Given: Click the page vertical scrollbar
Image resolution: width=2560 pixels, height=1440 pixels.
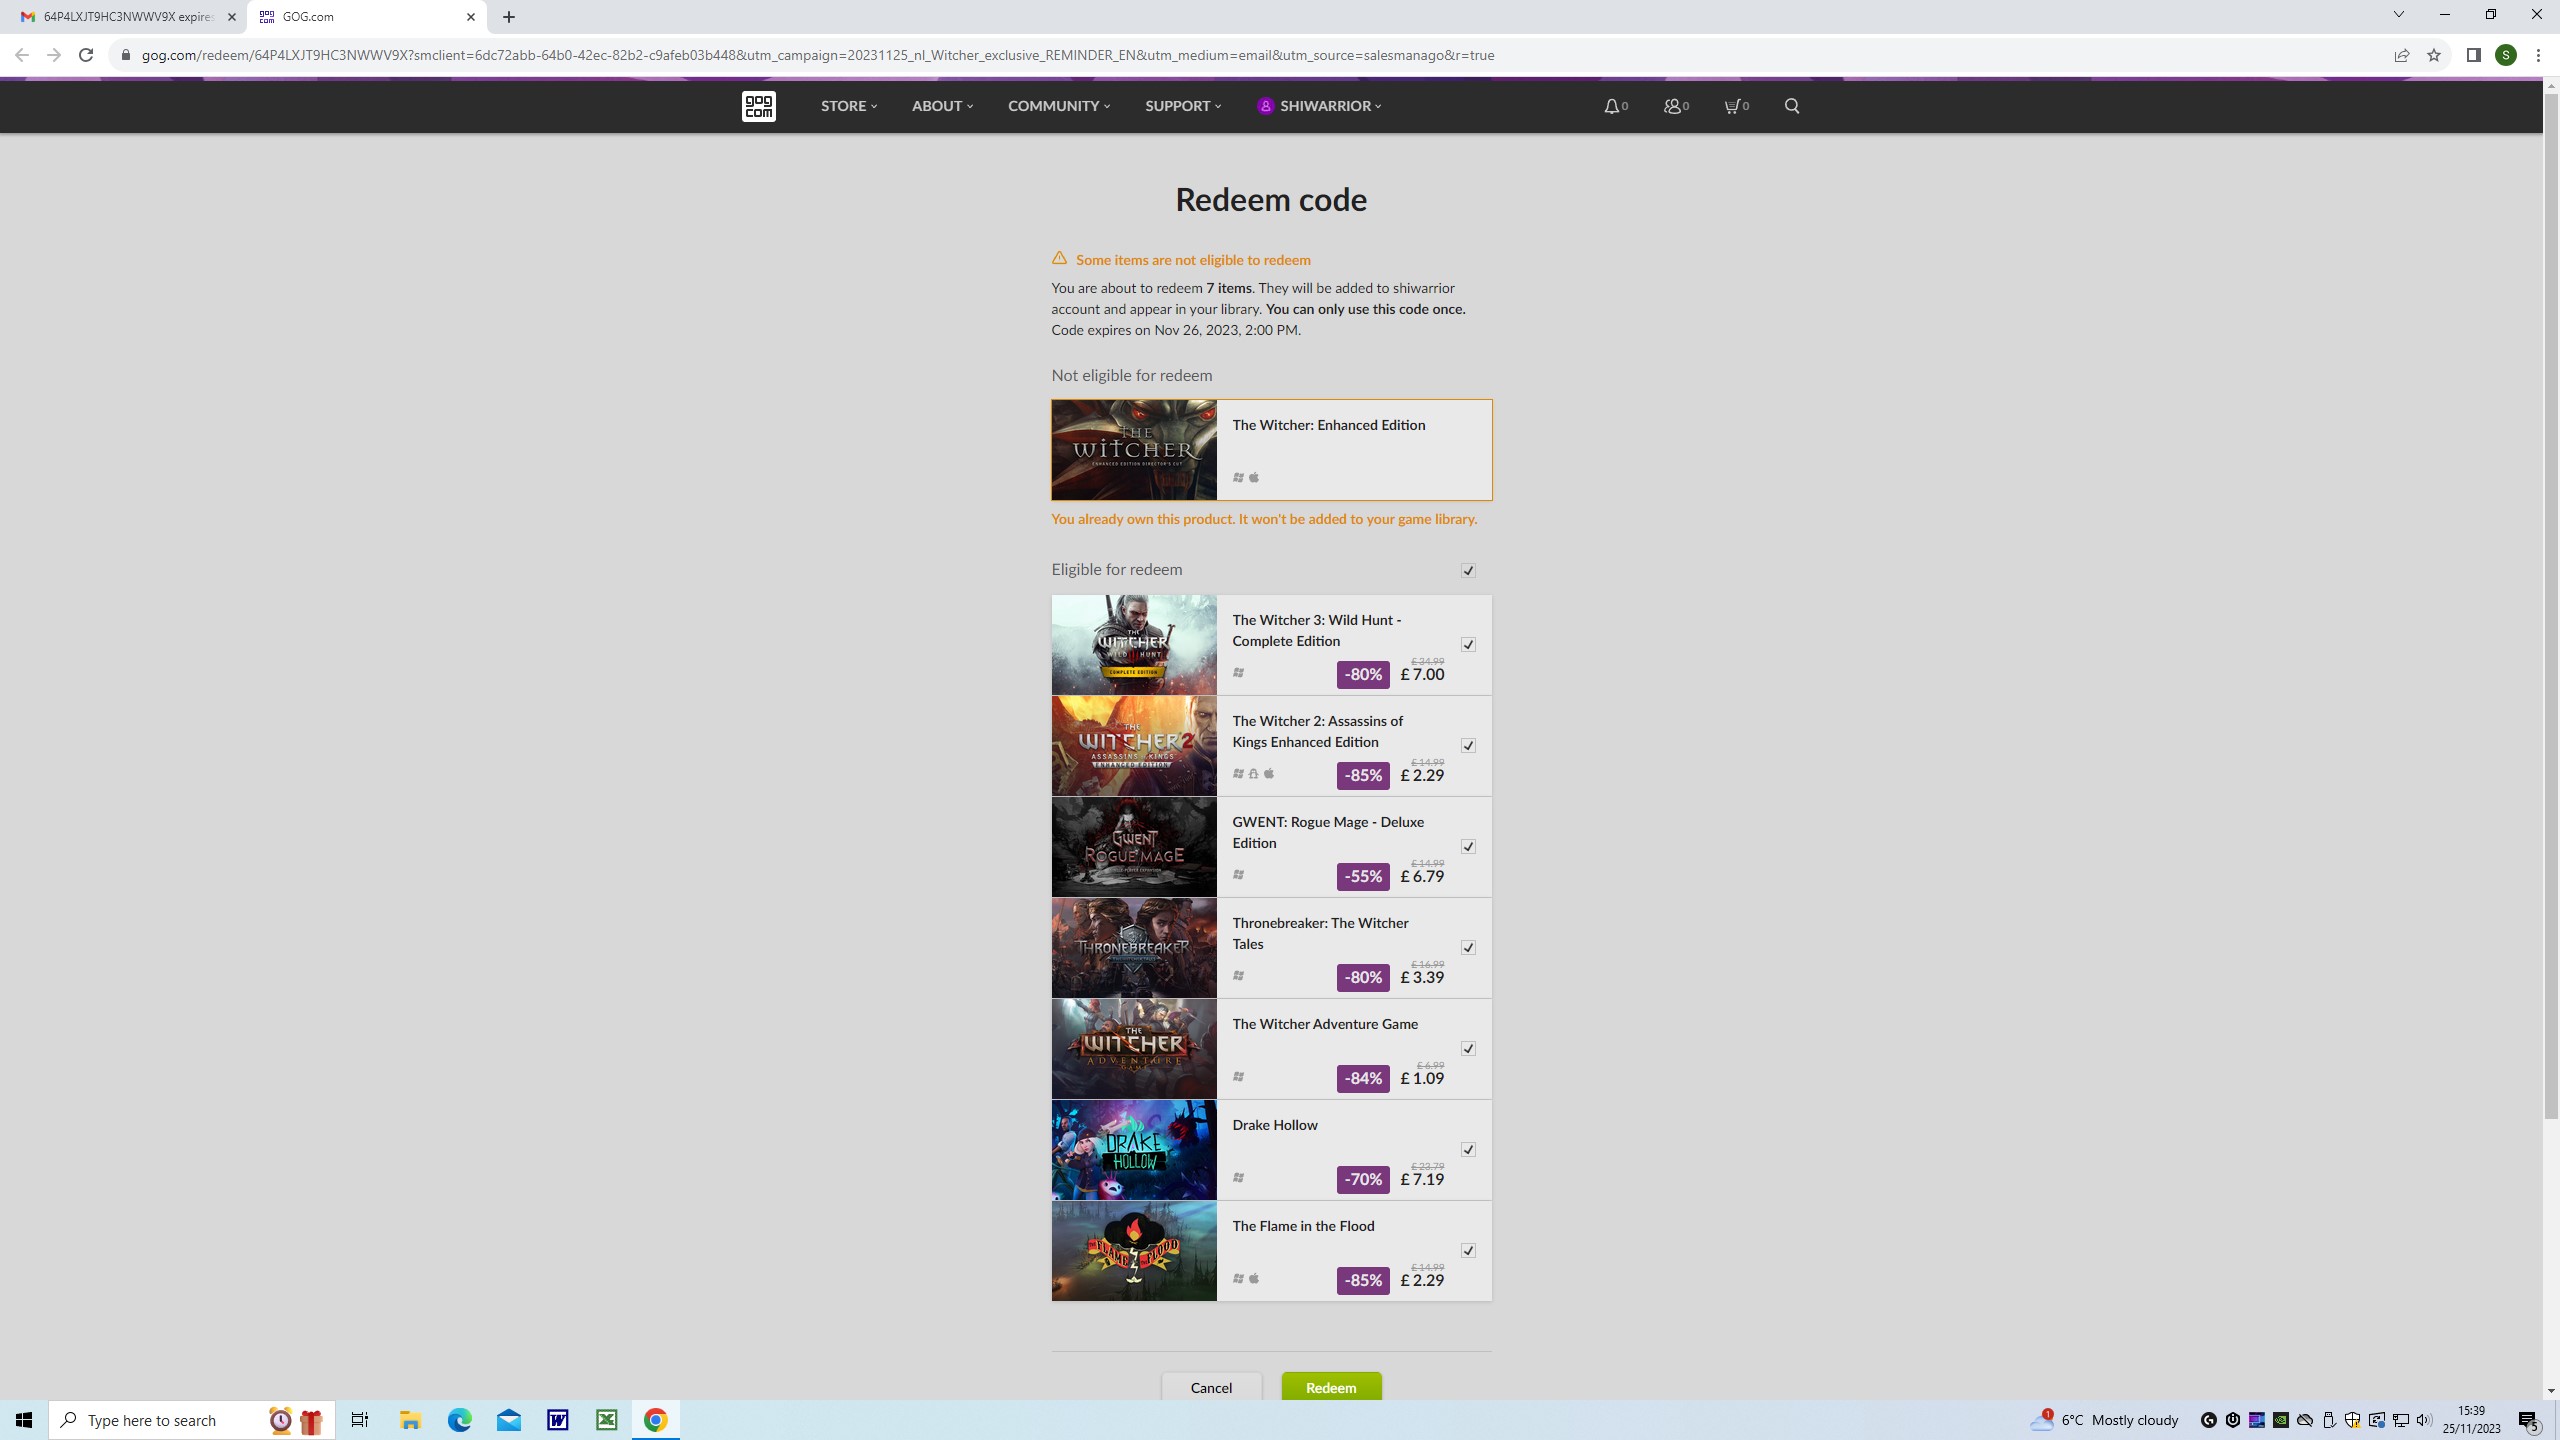Looking at the screenshot, I should click(x=2550, y=600).
